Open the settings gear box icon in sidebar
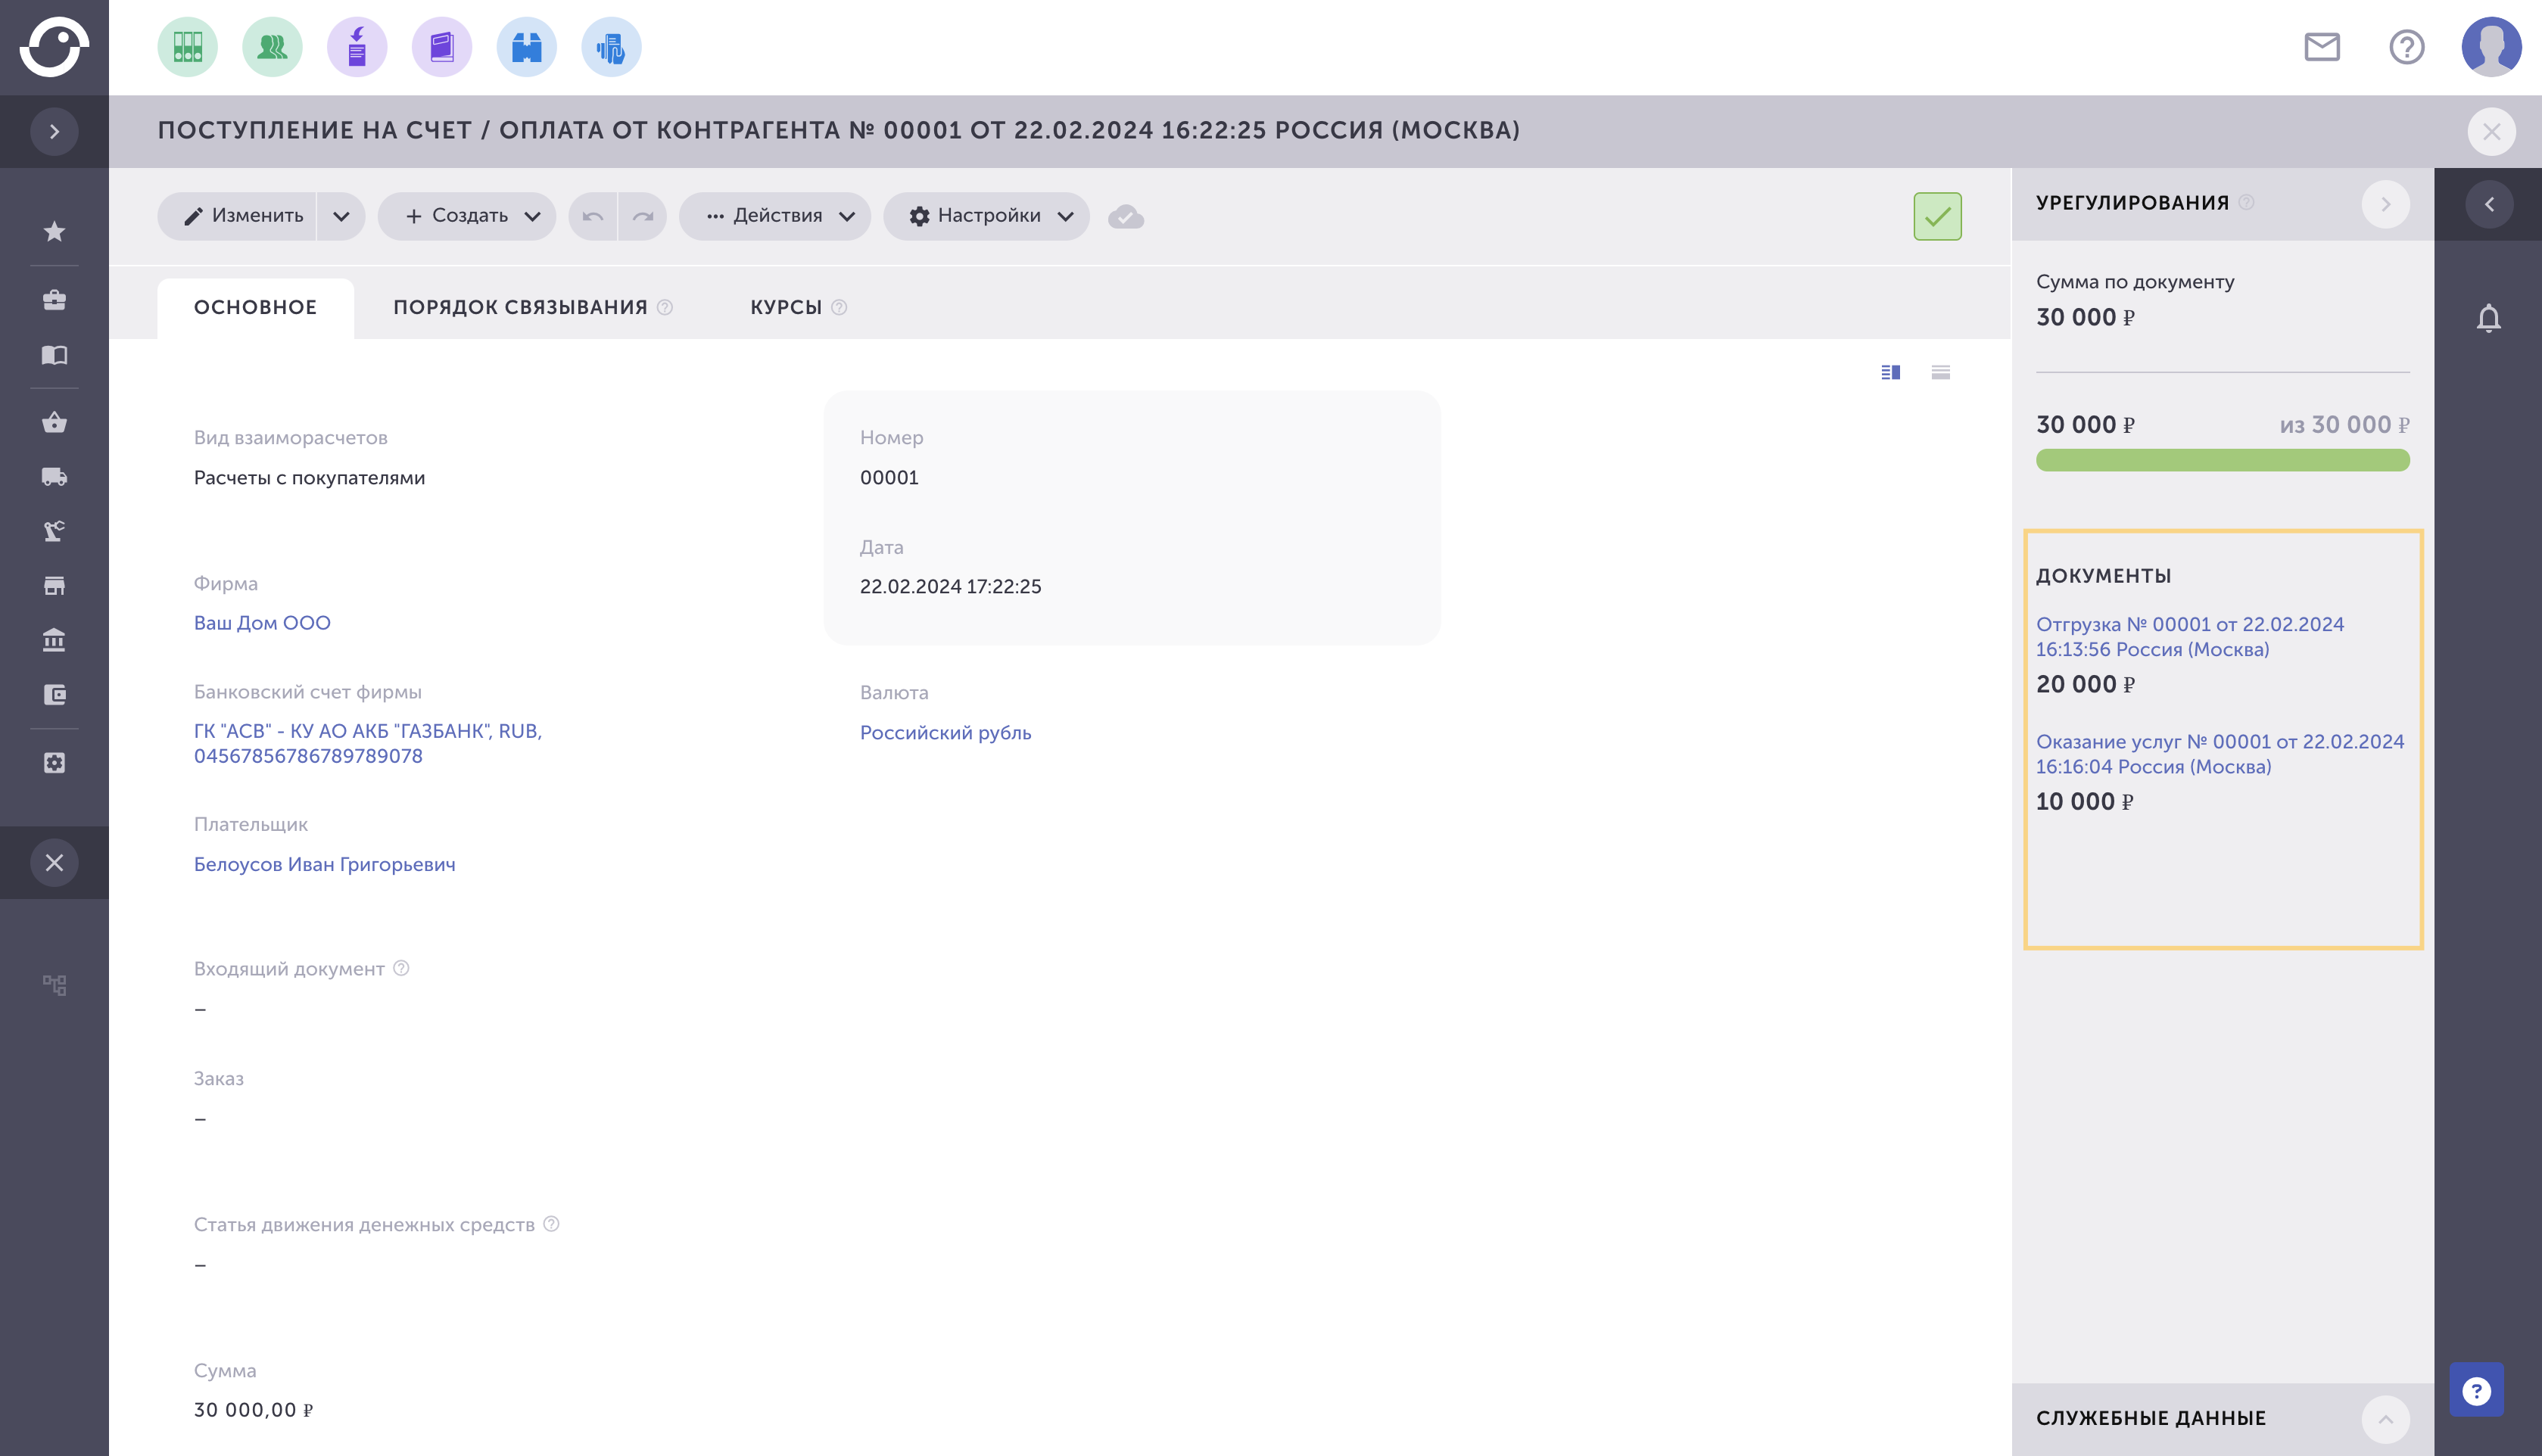The image size is (2542, 1456). point(54,763)
